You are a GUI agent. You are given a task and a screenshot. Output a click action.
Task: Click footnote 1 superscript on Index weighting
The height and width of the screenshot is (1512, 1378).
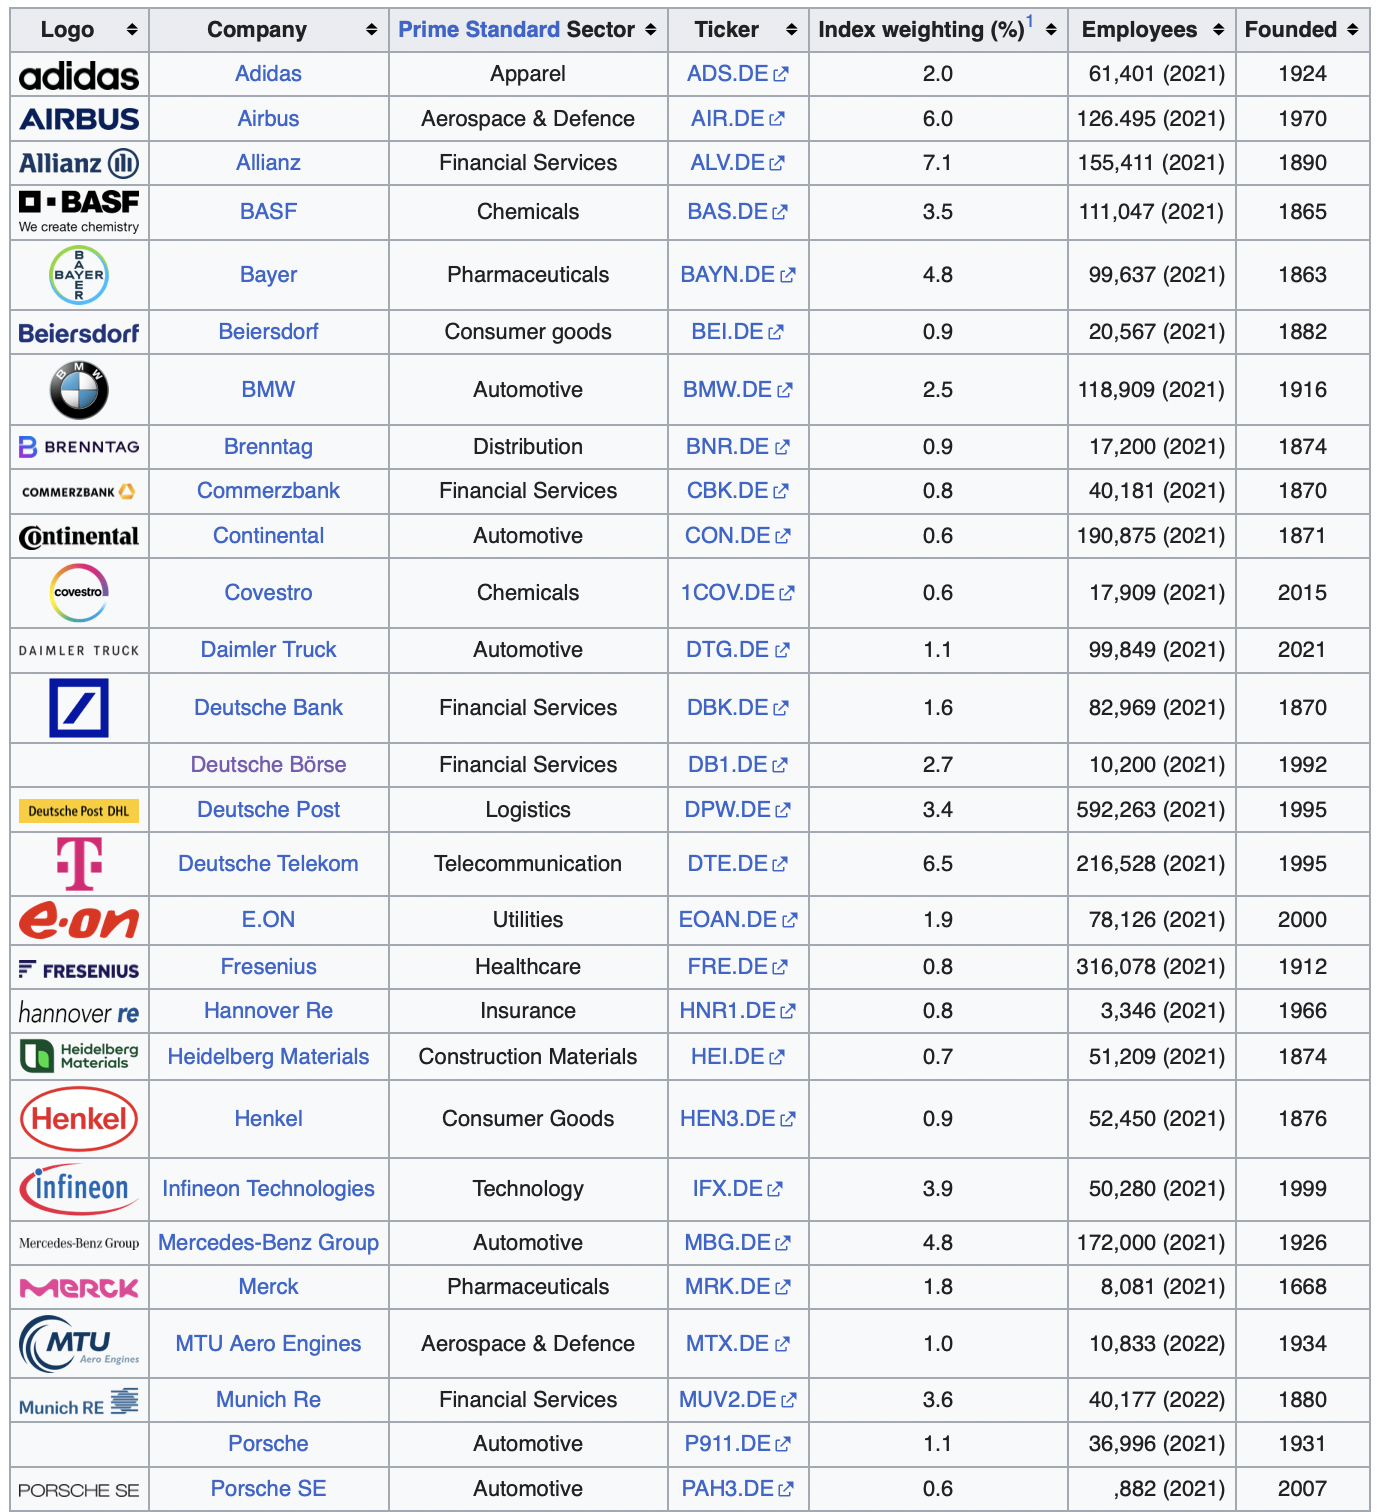click(x=1030, y=22)
